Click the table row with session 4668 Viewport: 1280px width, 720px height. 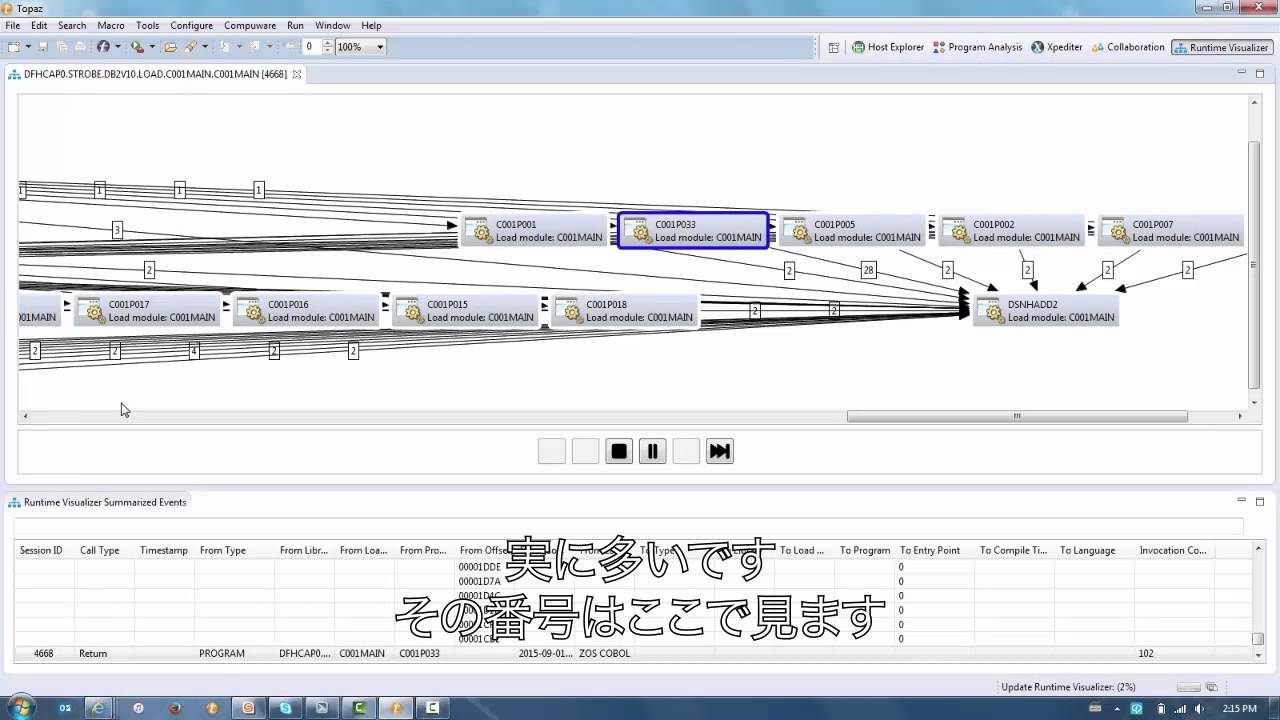coord(634,653)
